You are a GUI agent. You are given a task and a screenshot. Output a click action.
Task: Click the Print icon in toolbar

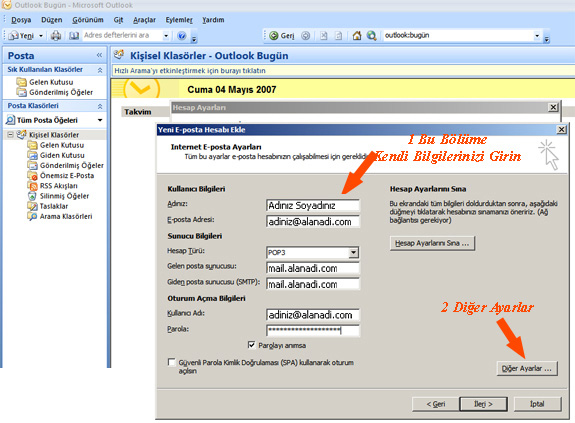(56, 36)
